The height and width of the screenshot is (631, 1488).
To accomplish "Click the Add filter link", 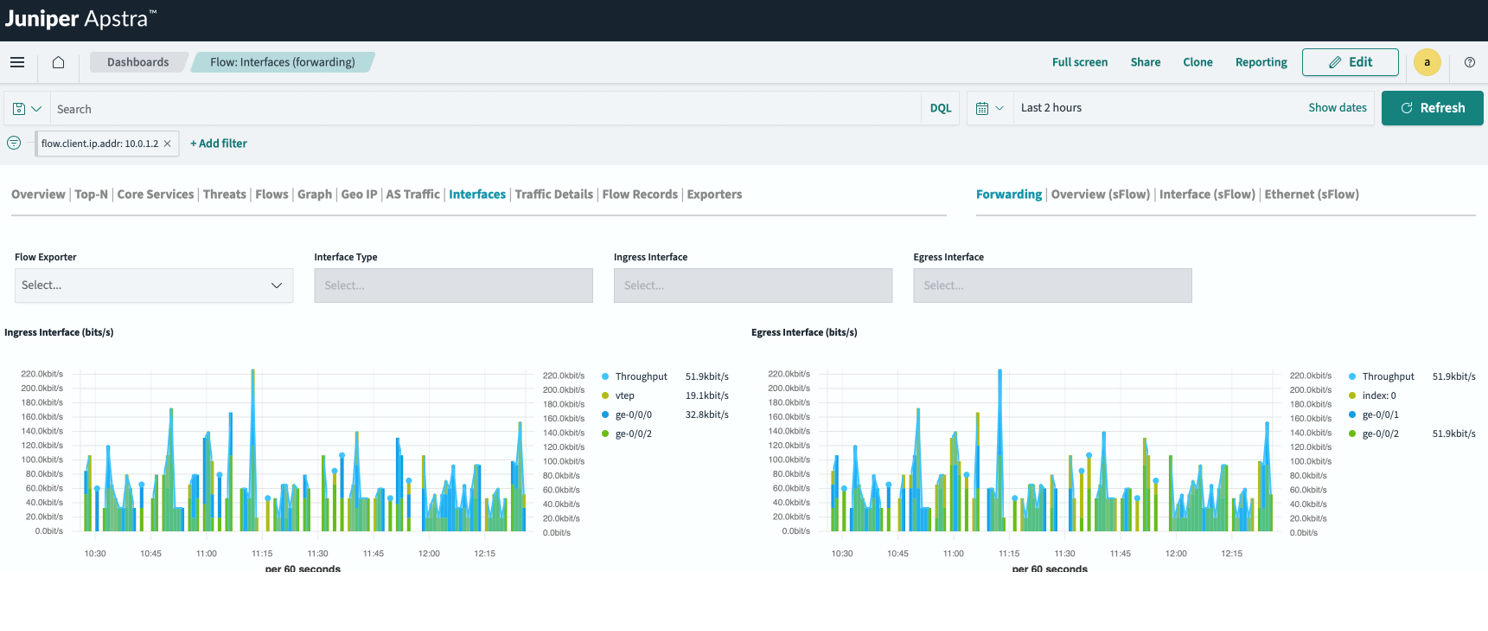I will click(x=218, y=143).
